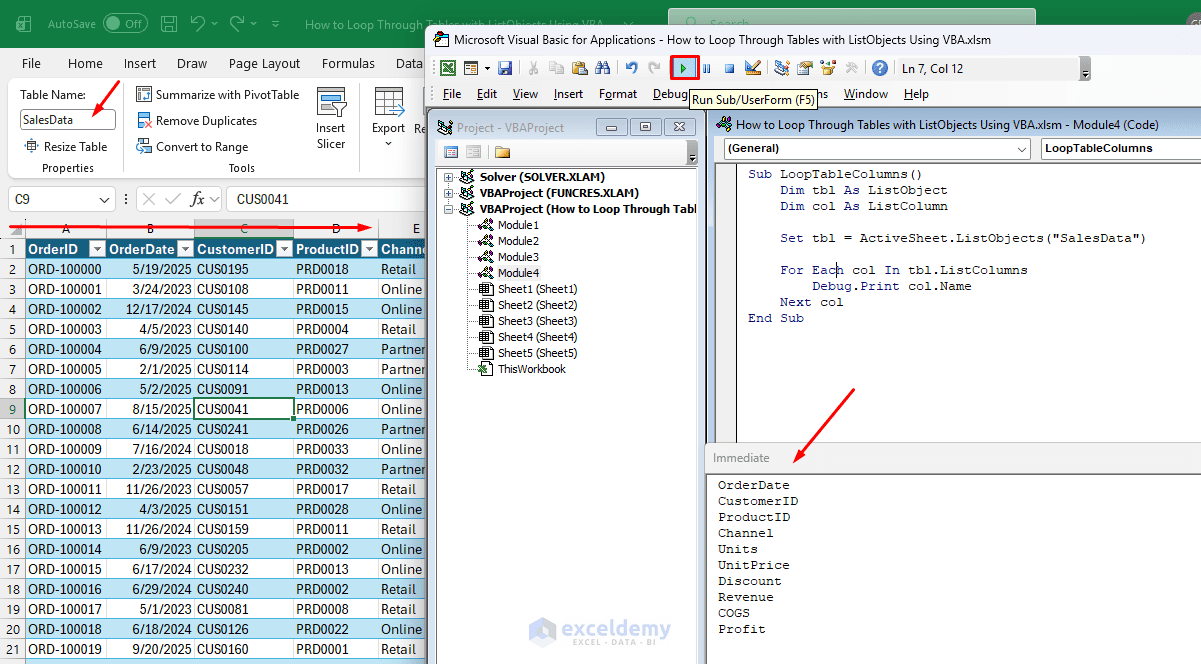Click Summarize with PivotTable
Screen dimensions: 1201x664
[x=217, y=94]
